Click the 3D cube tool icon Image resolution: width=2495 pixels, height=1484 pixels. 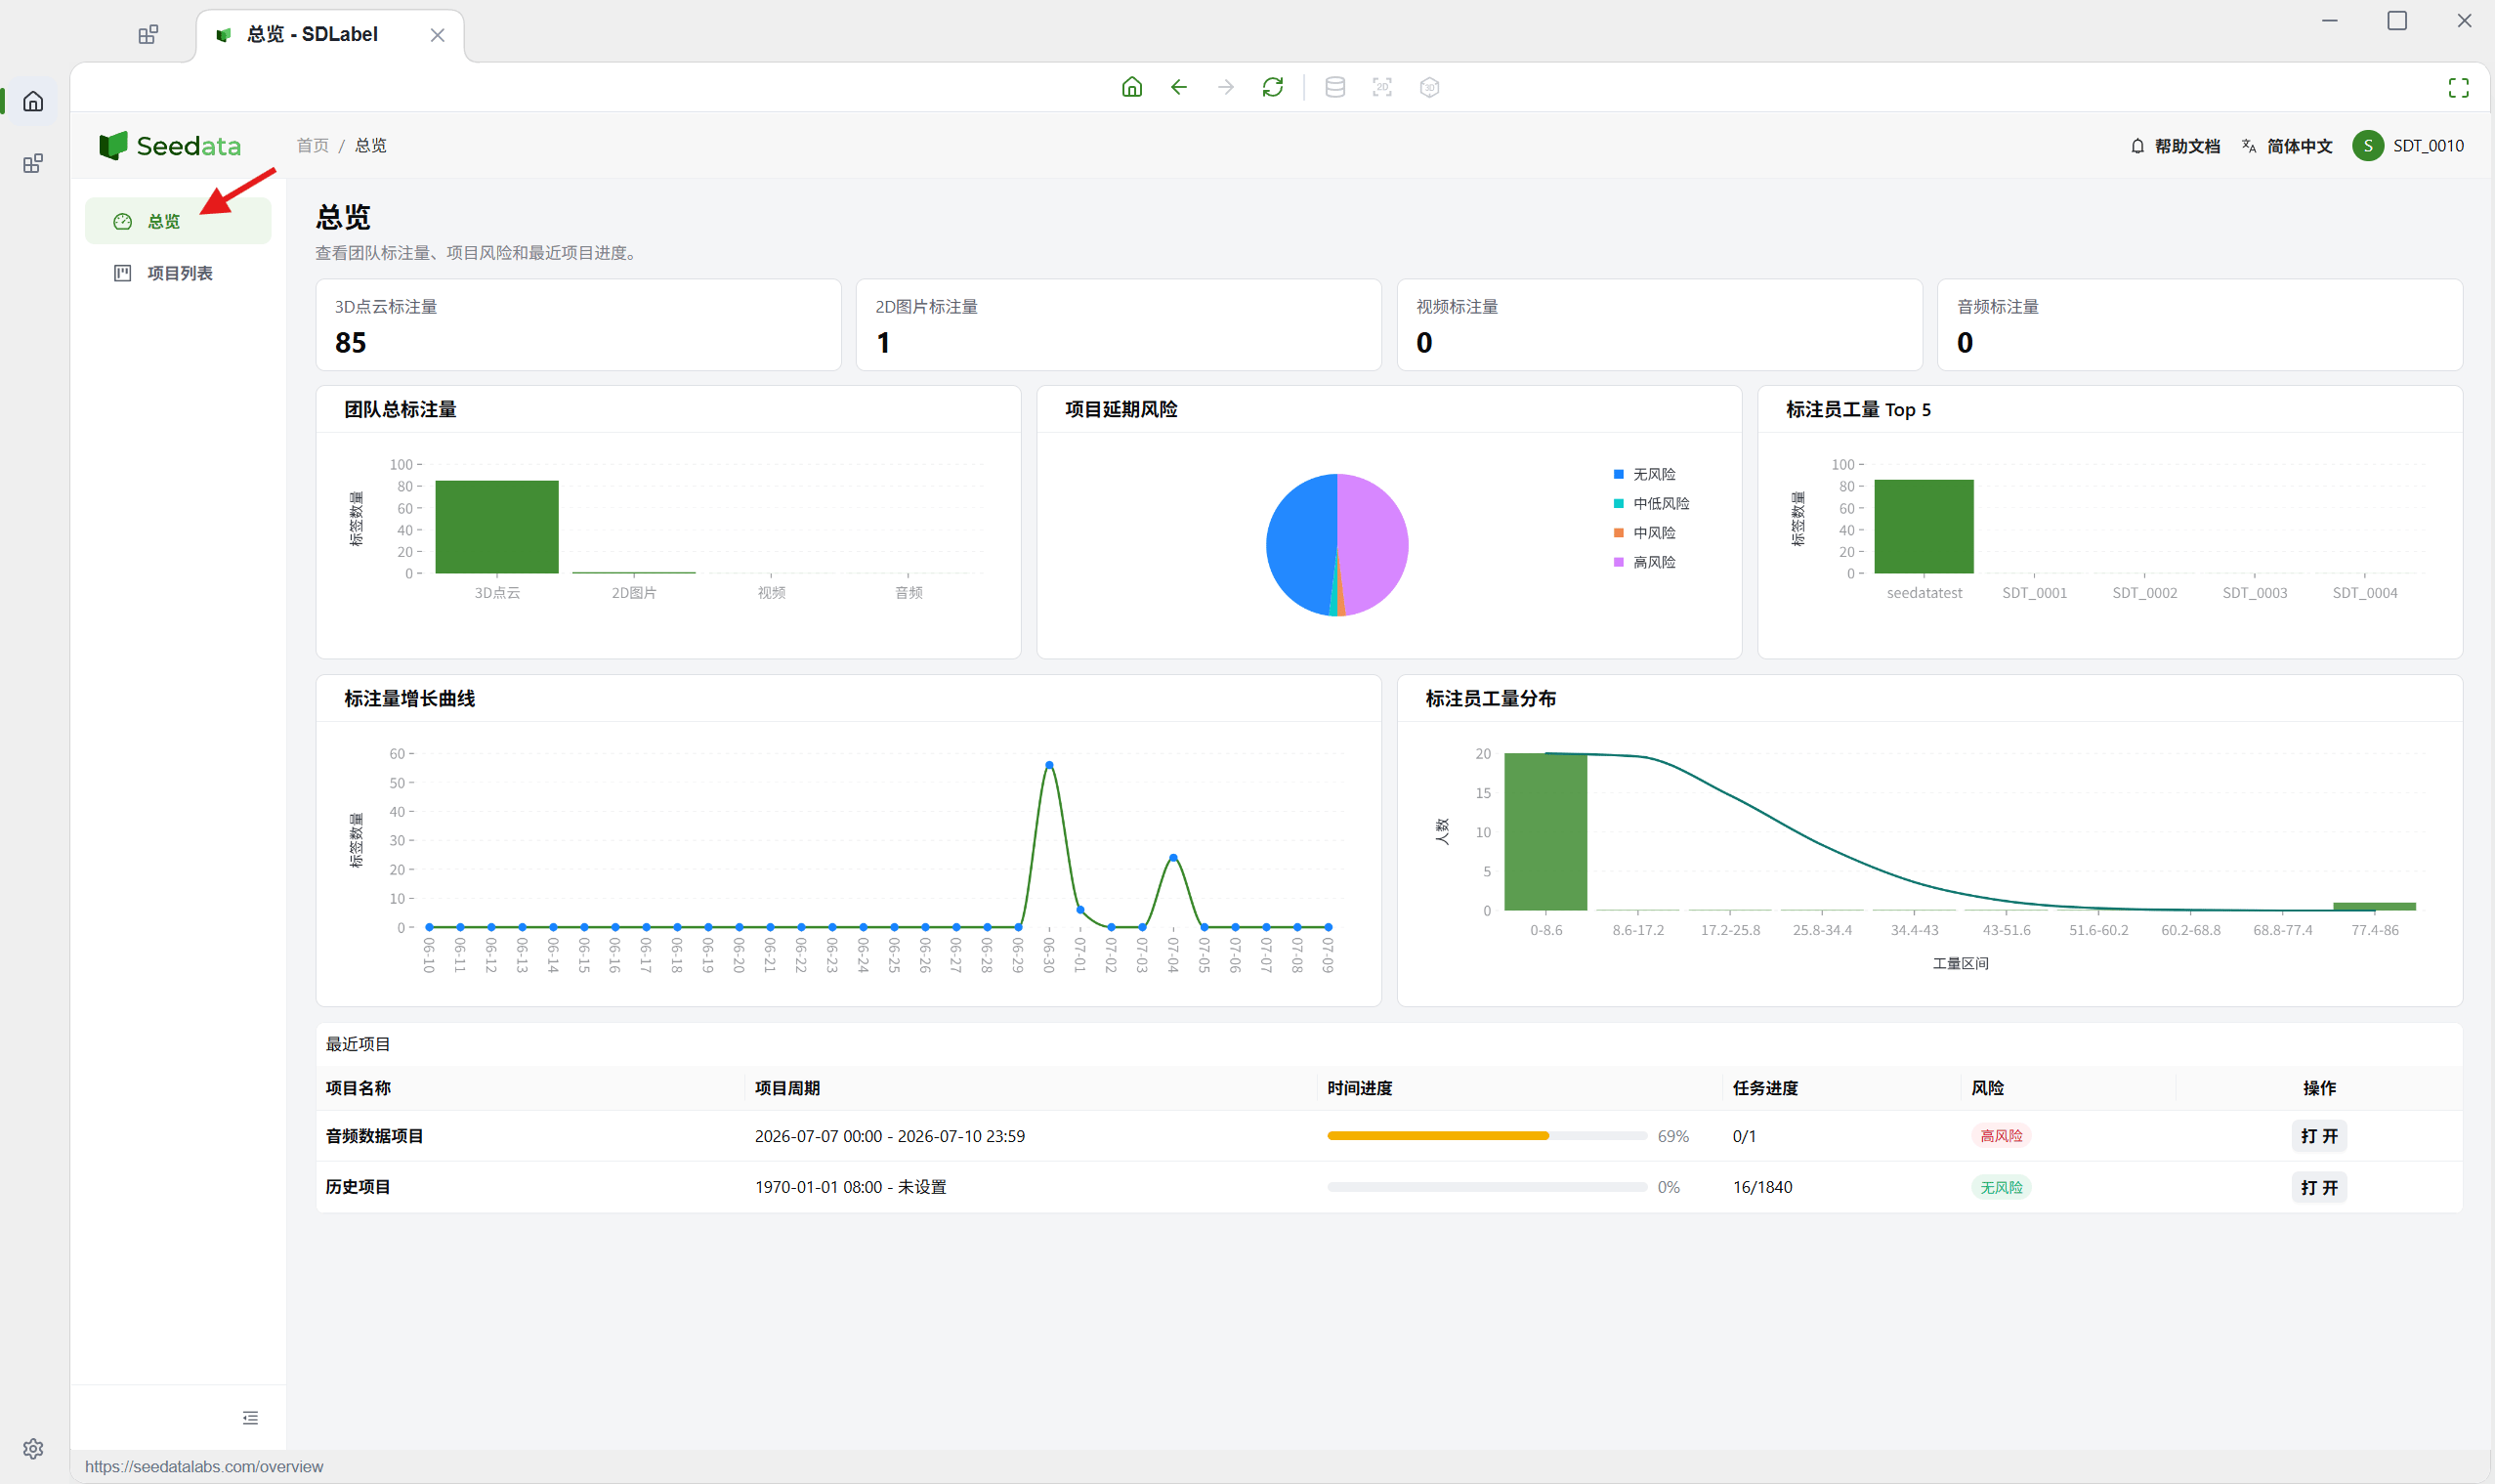click(1429, 87)
